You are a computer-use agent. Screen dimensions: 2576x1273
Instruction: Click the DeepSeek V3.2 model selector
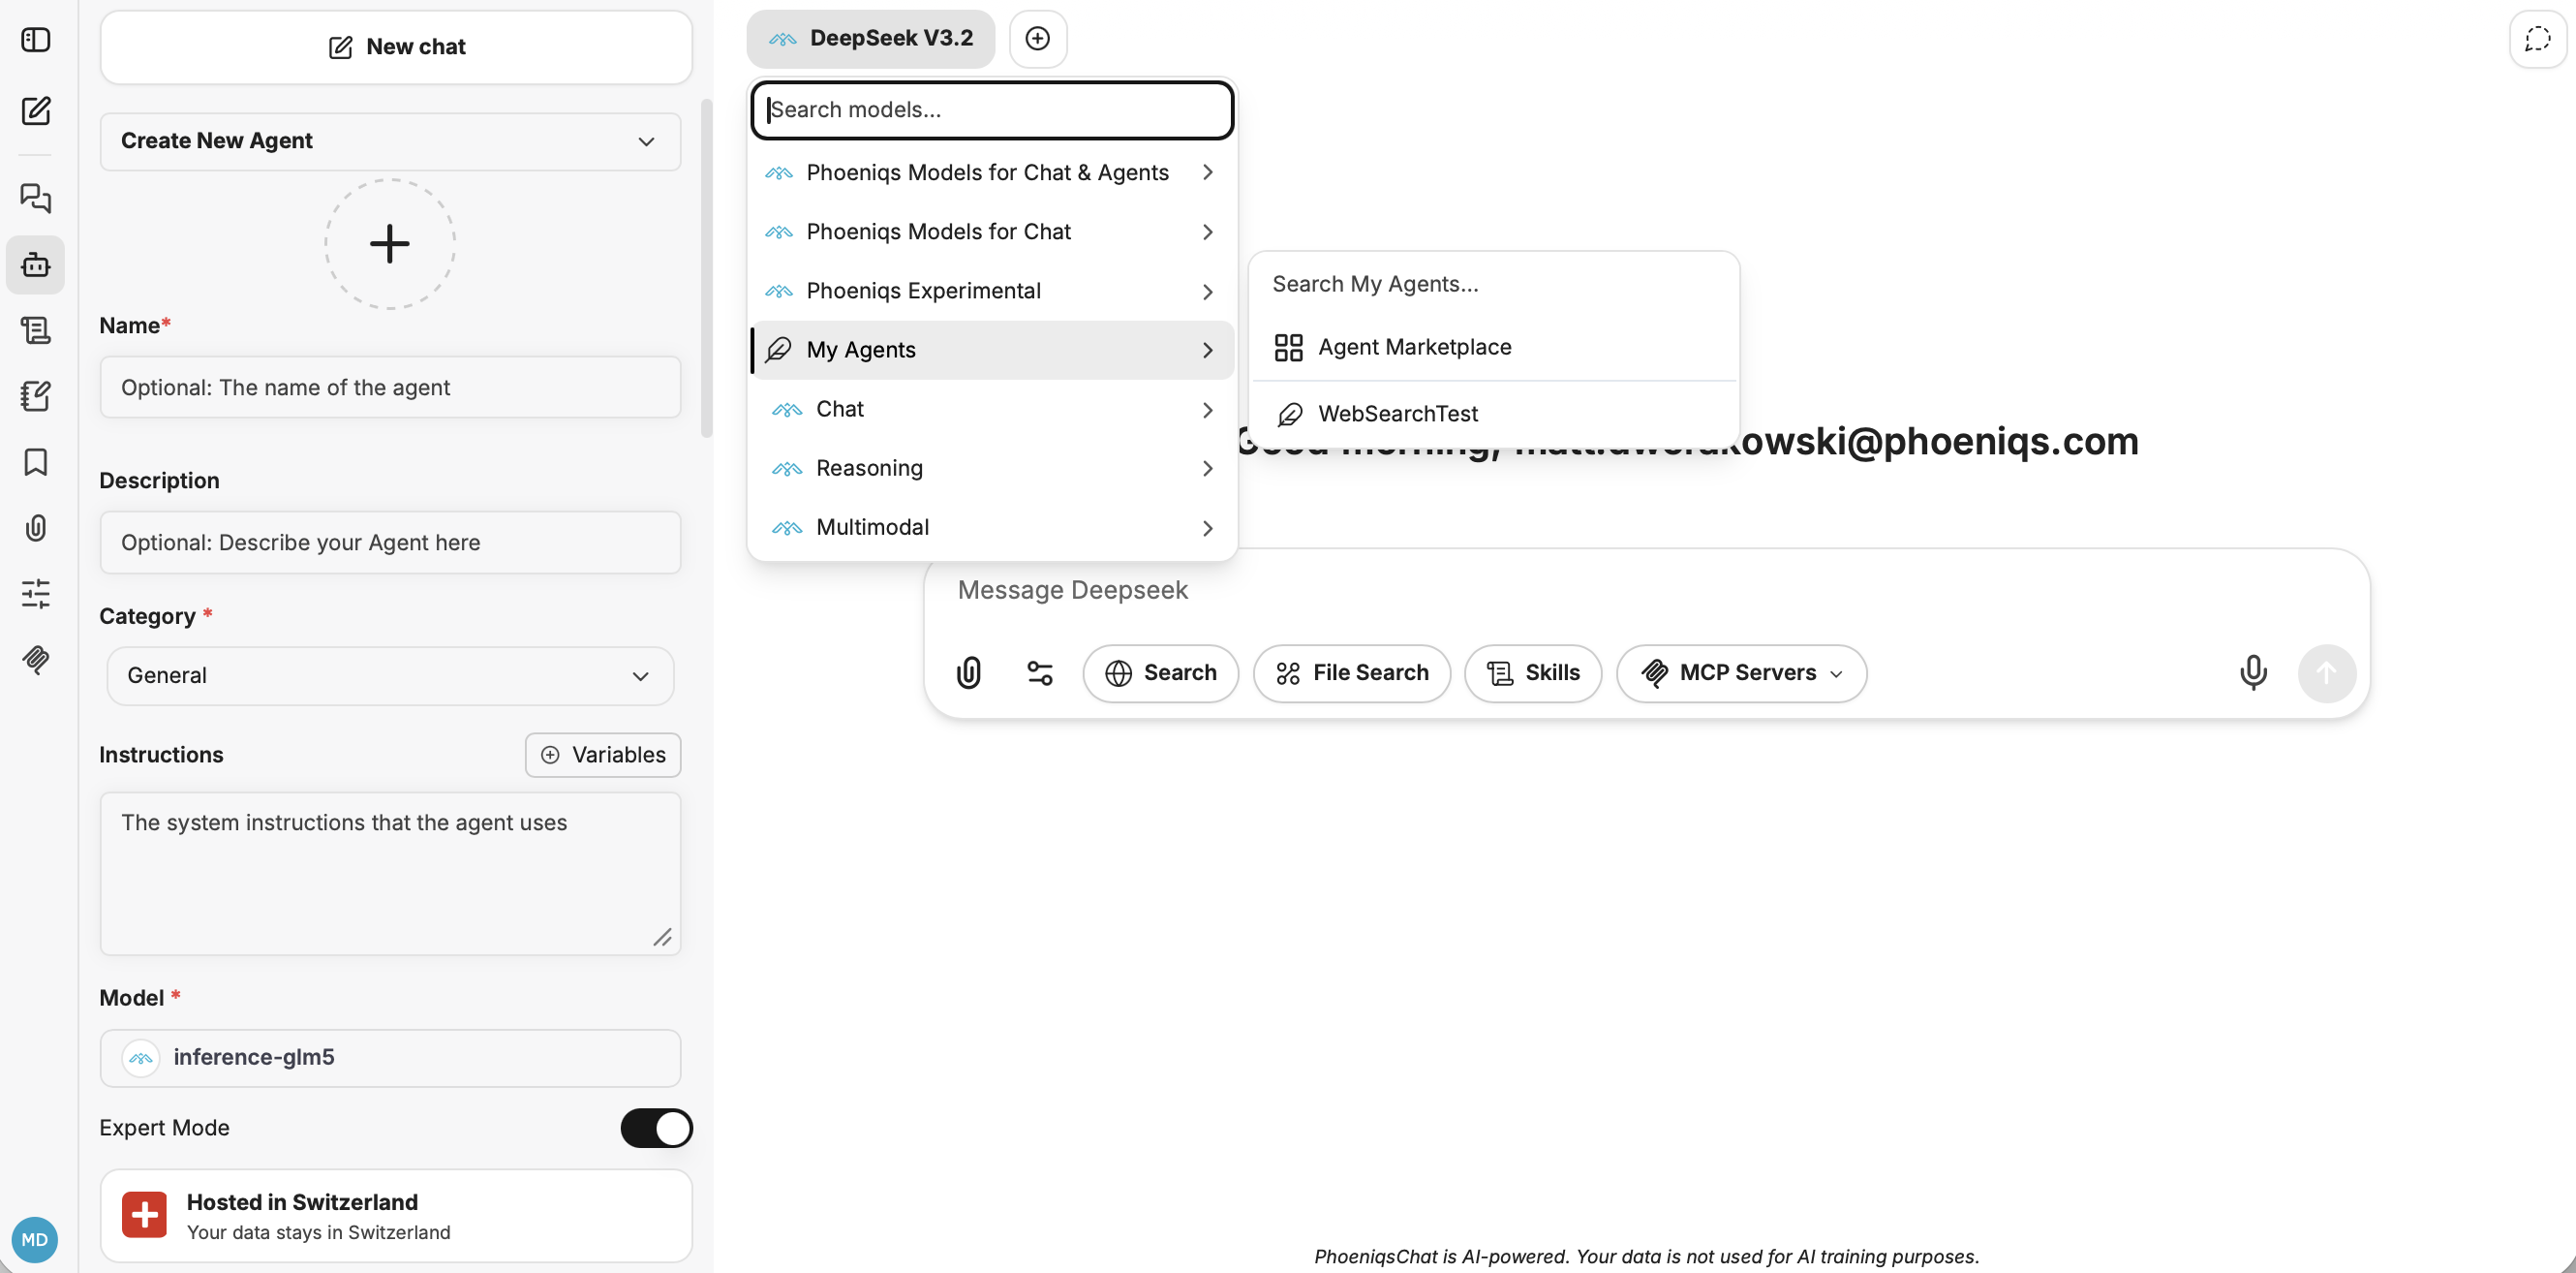(870, 39)
